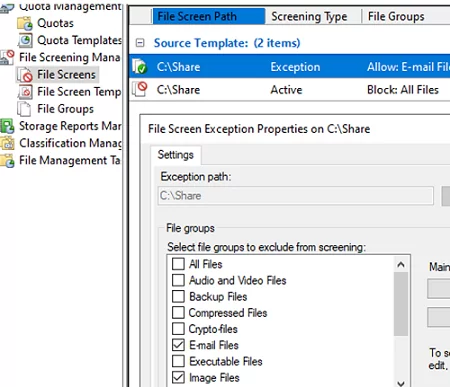The width and height of the screenshot is (450, 387).
Task: Click the Quotas folder icon
Action: pos(25,23)
